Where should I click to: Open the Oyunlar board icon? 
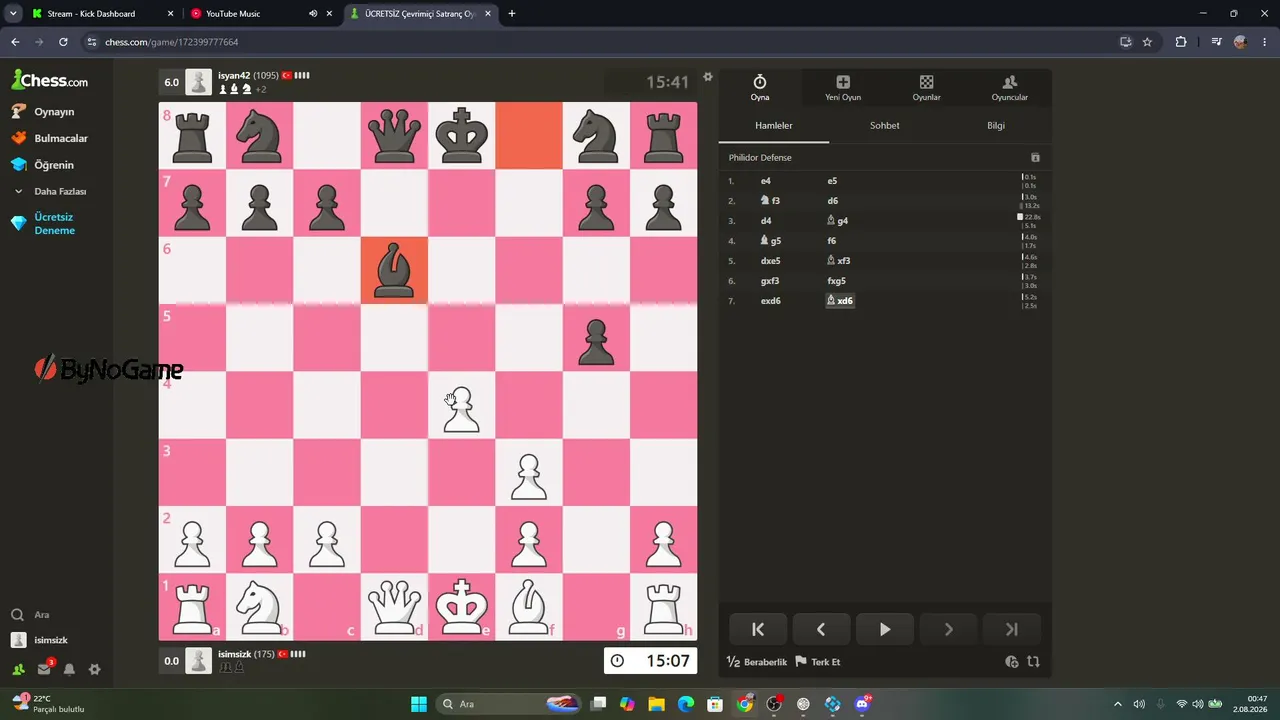coord(926,82)
